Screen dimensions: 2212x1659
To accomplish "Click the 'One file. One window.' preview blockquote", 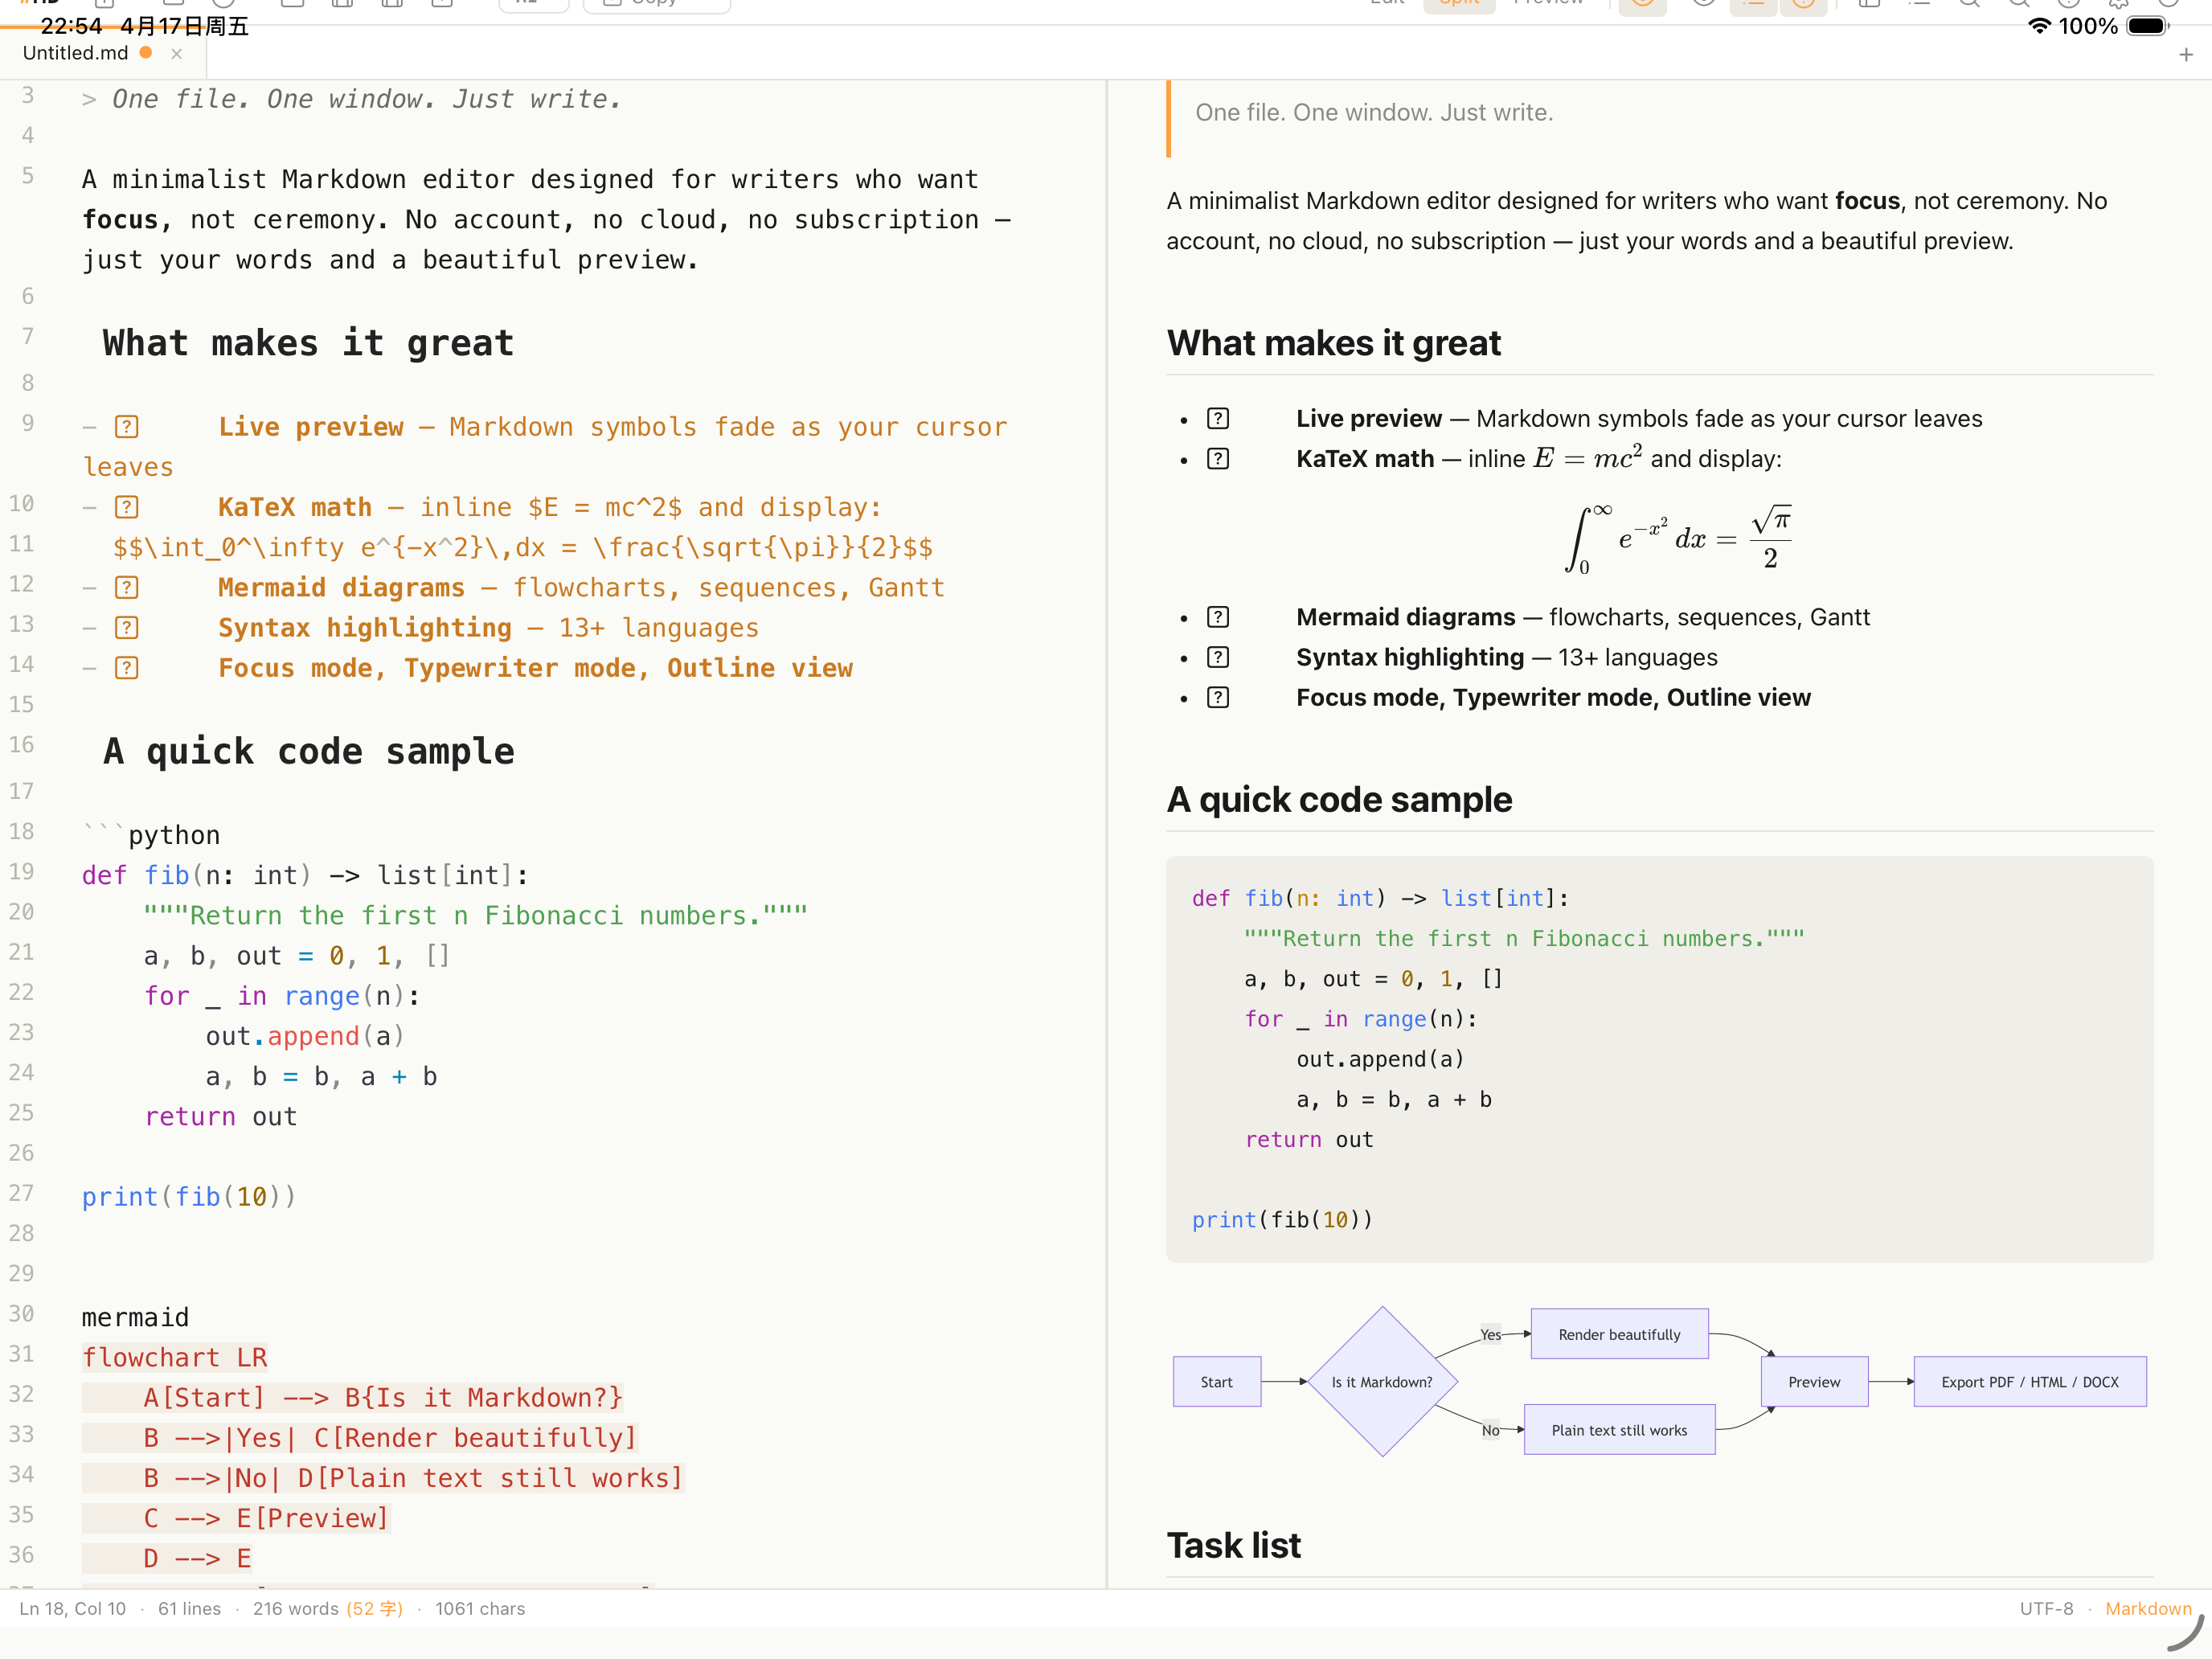I will pyautogui.click(x=1374, y=112).
